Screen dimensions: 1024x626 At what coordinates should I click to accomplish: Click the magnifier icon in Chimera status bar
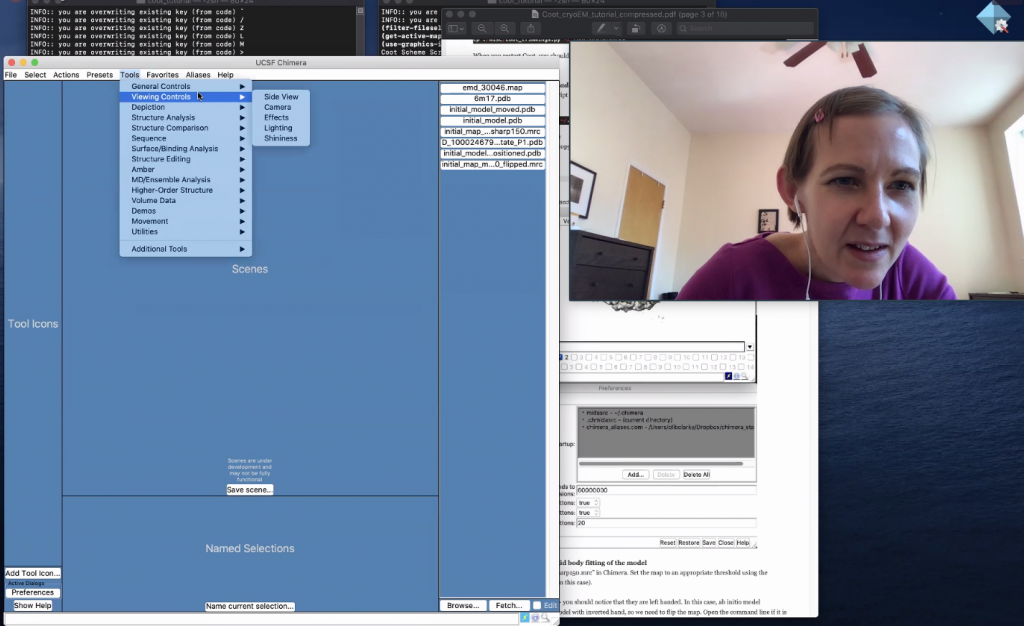point(545,618)
